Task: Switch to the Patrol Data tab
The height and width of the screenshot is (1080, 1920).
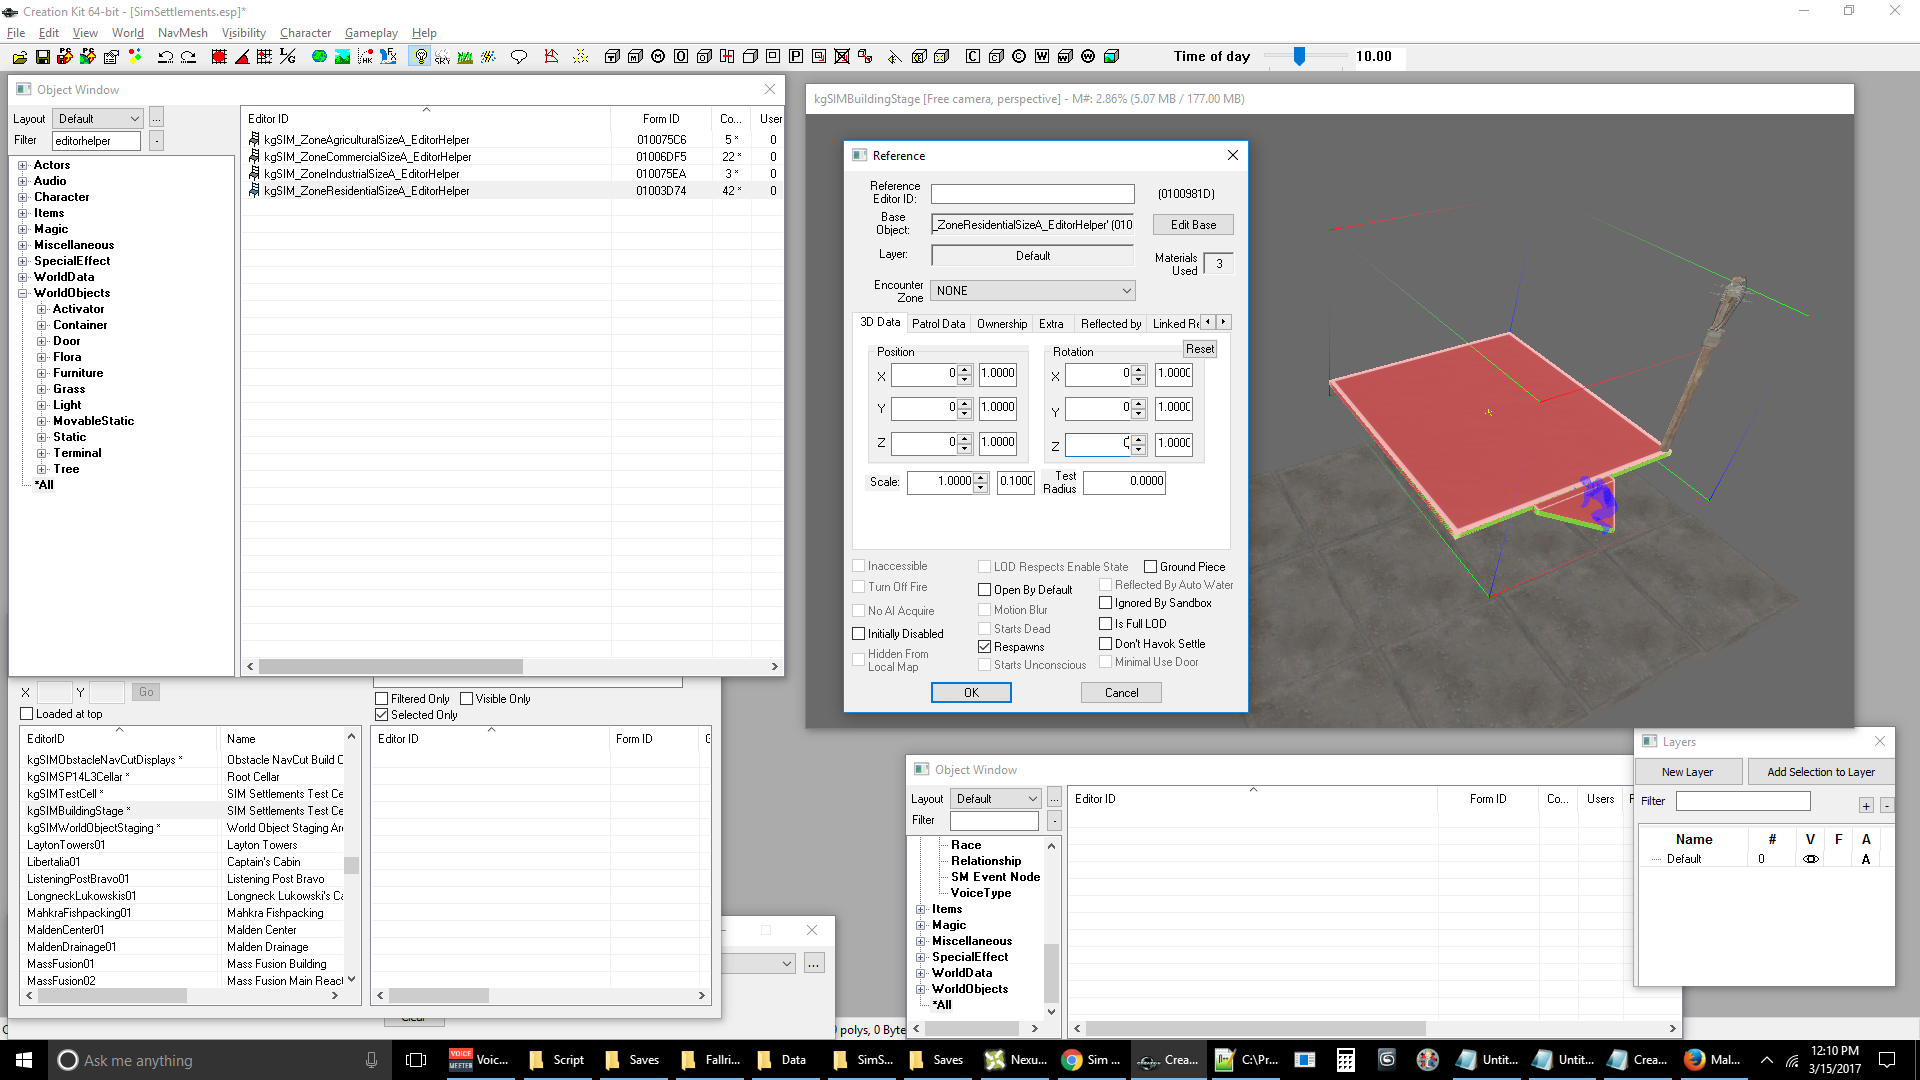Action: click(938, 324)
